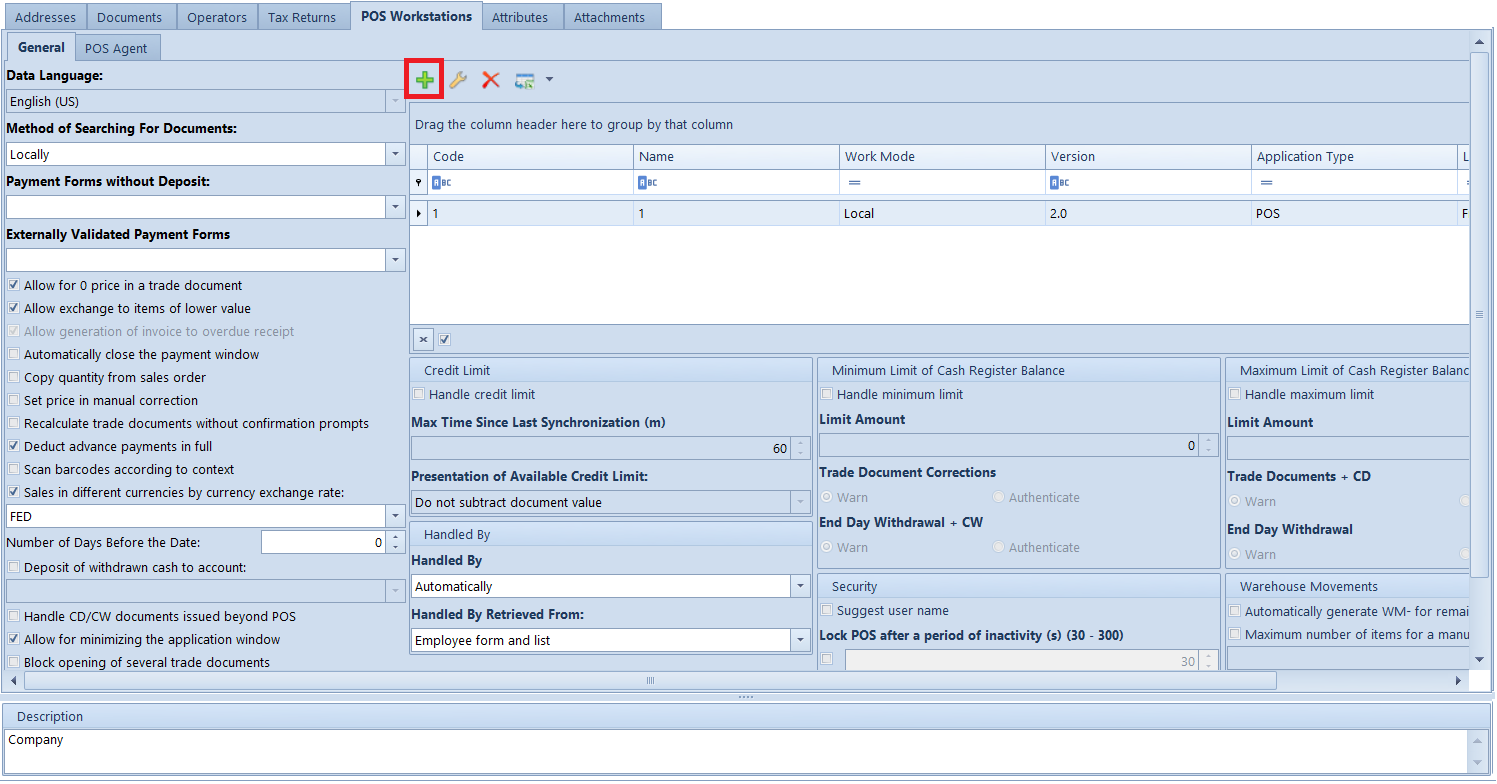The image size is (1497, 784).
Task: Switch to the Attributes tab
Action: click(520, 17)
